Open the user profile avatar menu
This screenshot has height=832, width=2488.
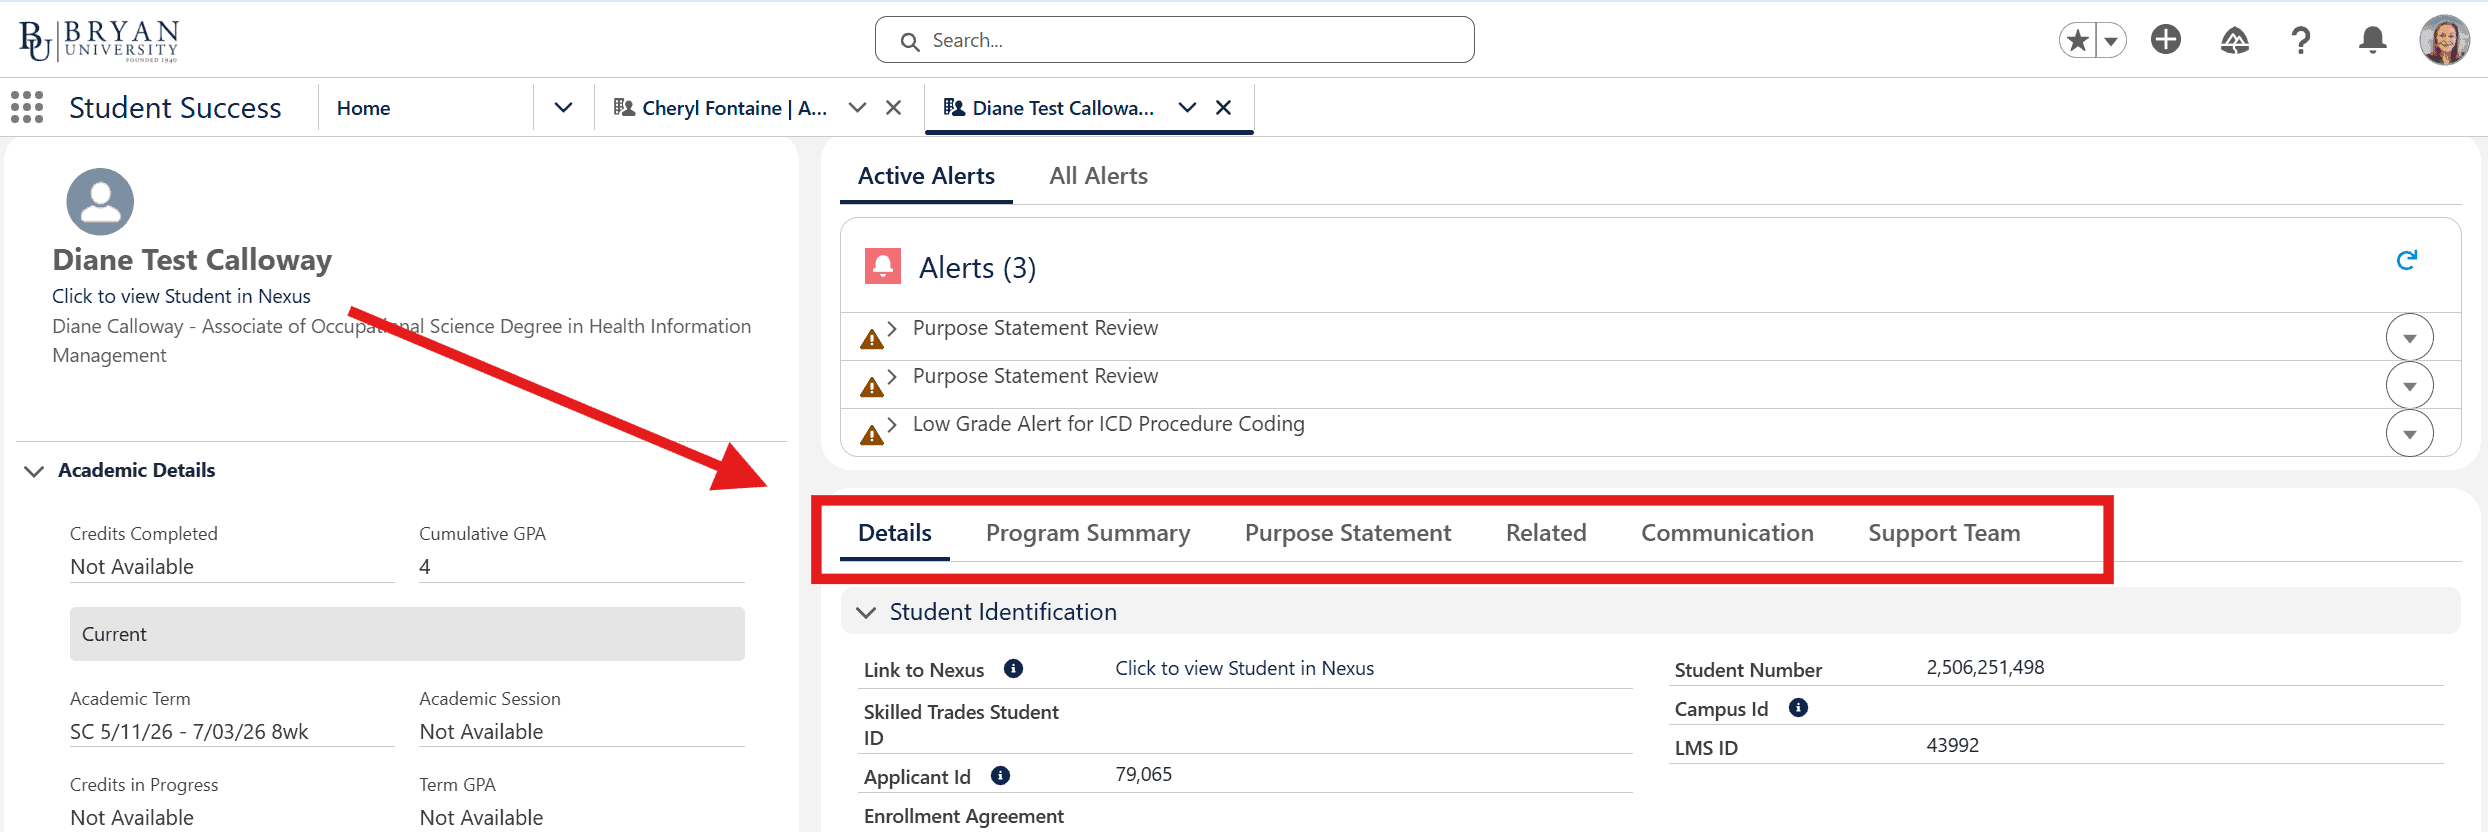click(x=2445, y=40)
